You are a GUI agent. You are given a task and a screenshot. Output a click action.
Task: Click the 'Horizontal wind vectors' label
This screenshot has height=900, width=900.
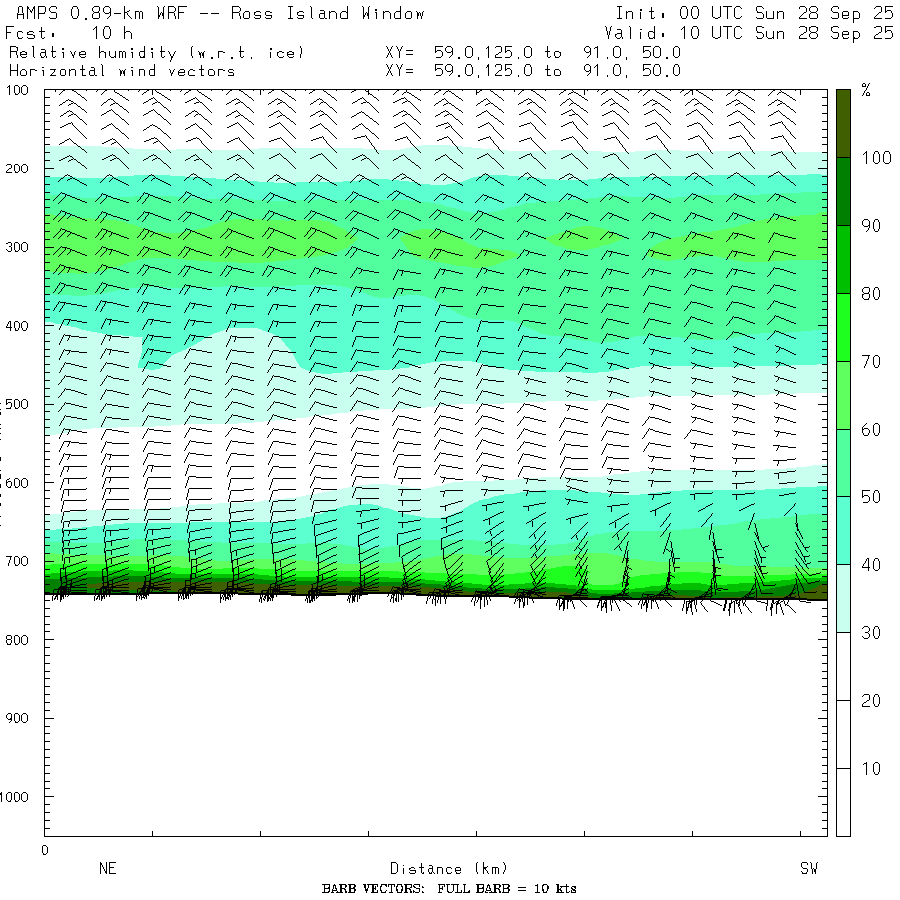[122, 71]
